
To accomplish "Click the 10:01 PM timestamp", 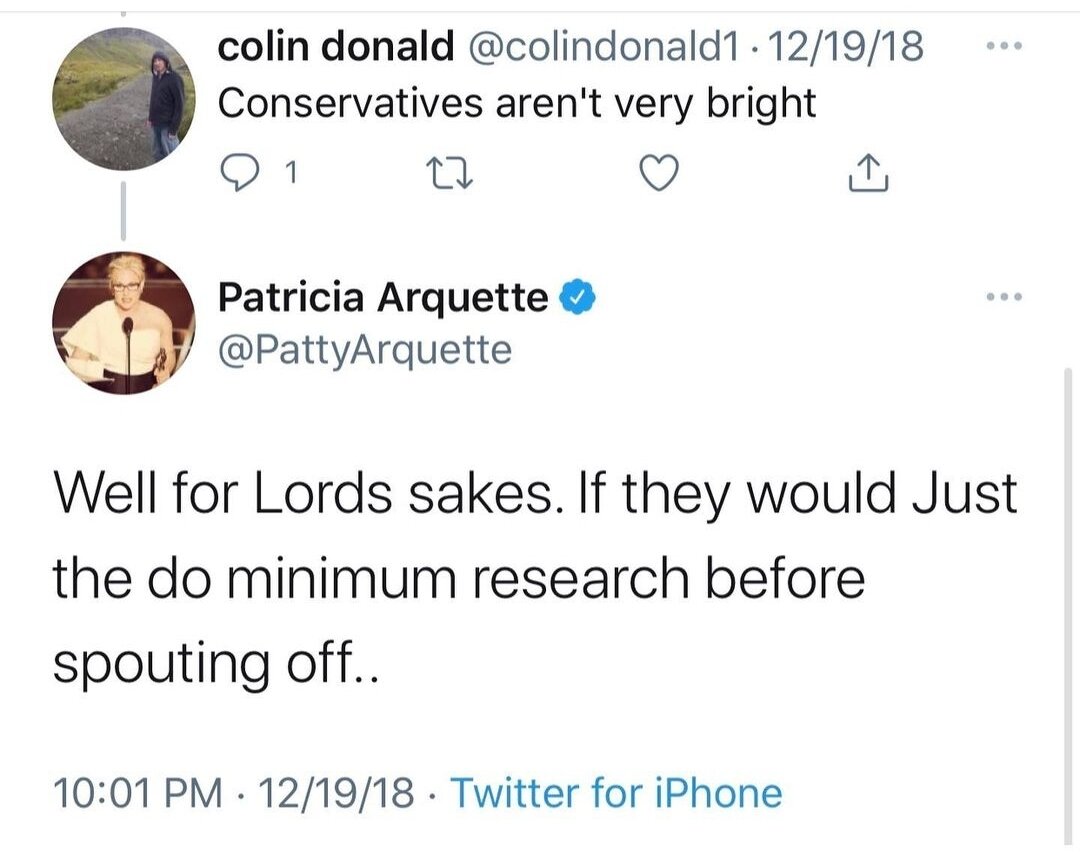I will click(x=138, y=793).
